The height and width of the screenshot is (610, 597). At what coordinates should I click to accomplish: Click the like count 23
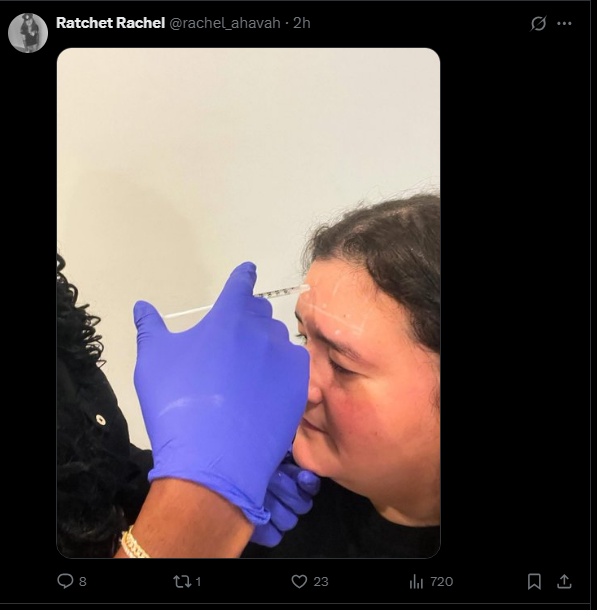click(x=321, y=582)
